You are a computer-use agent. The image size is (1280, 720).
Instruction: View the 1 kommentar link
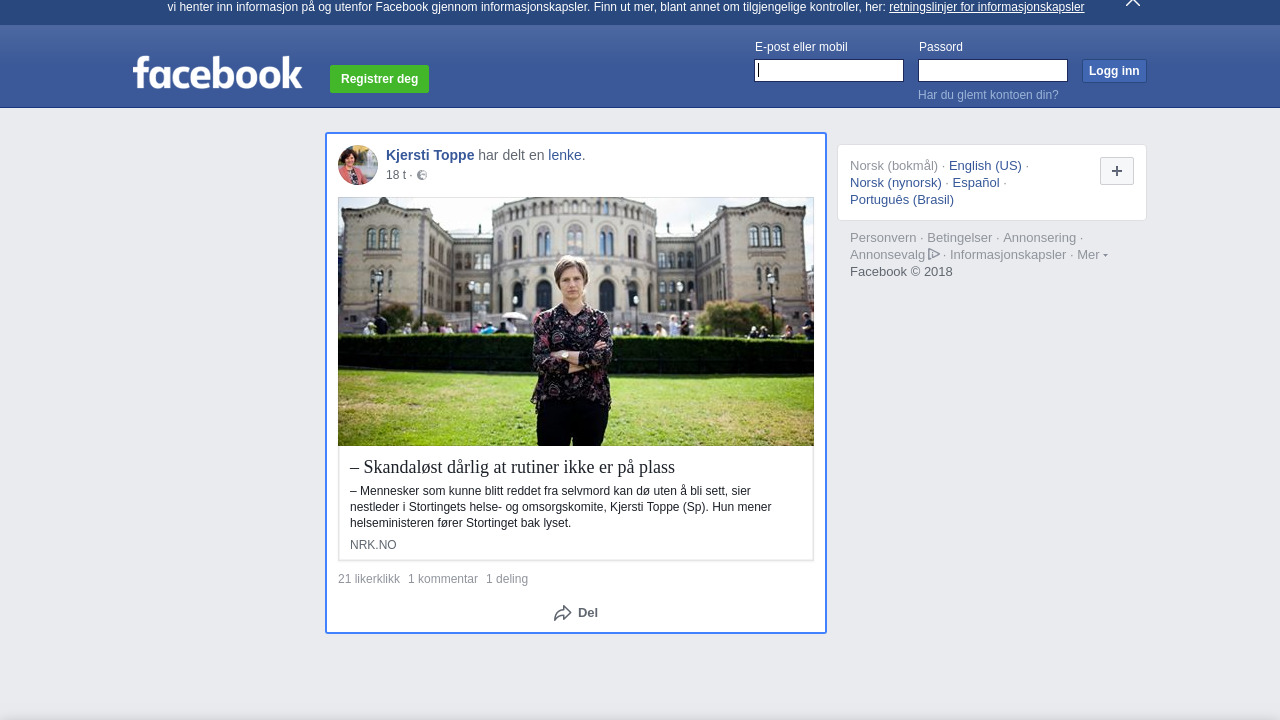coord(443,579)
